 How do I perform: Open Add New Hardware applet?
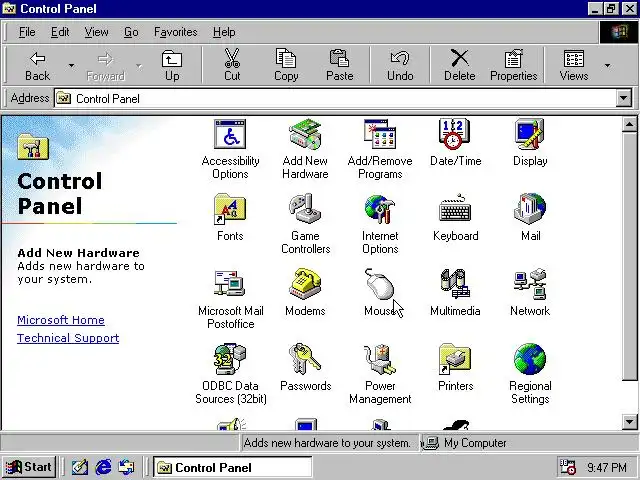[x=305, y=134]
